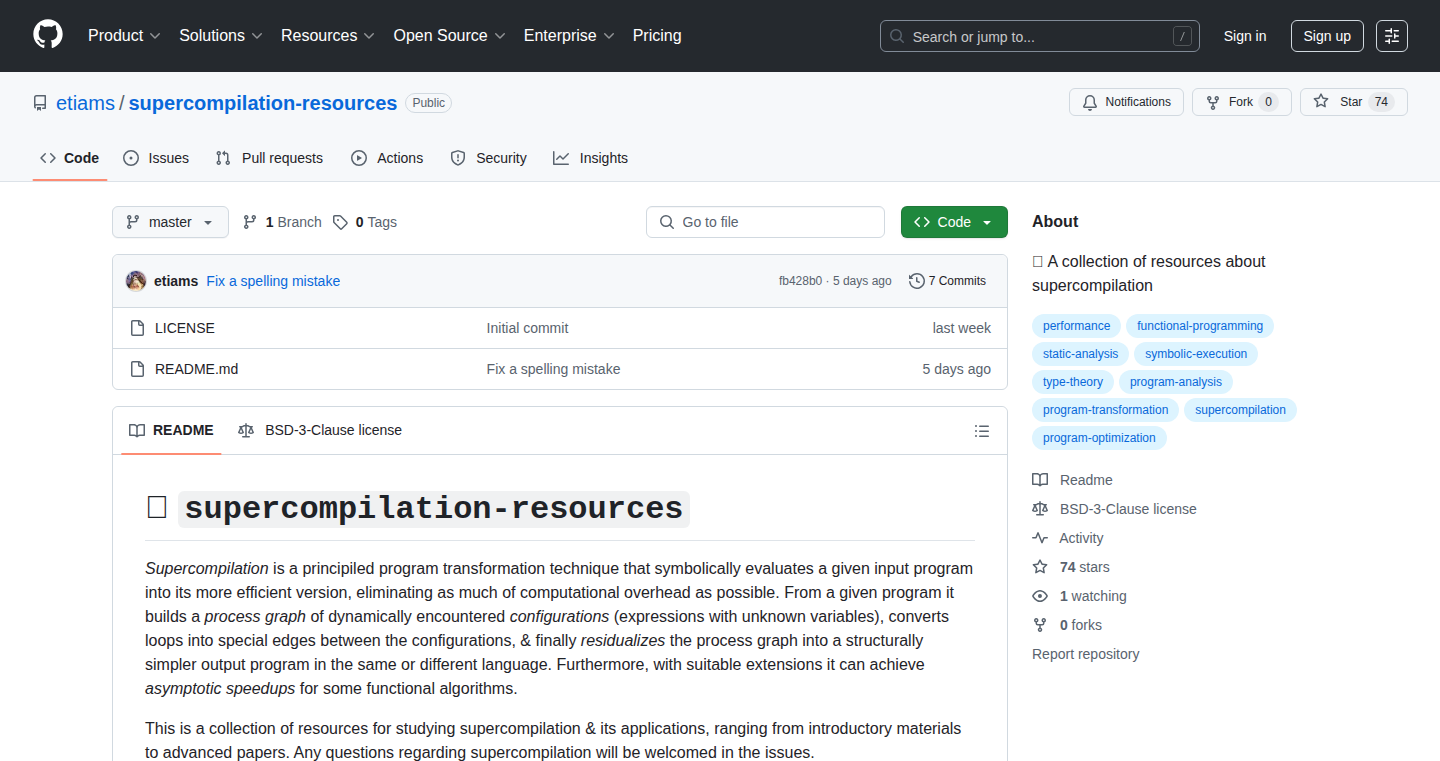Open the master branch dropdown

pos(170,222)
